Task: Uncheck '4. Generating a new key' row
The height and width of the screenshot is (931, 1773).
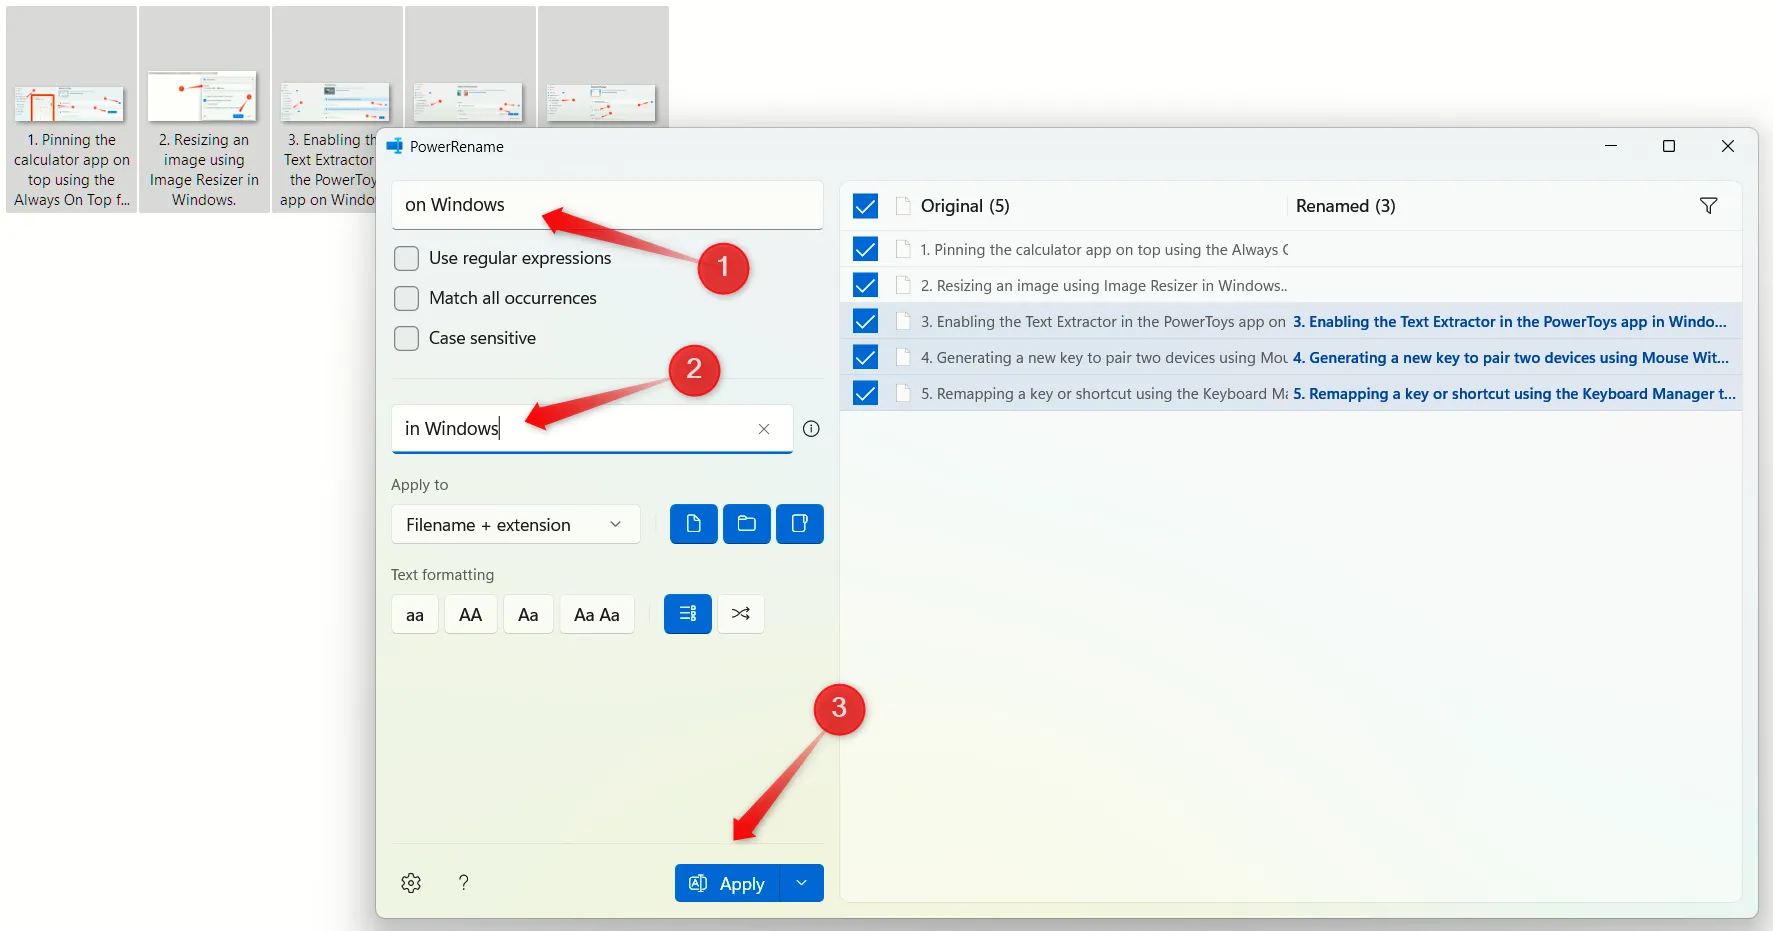Action: pos(865,358)
